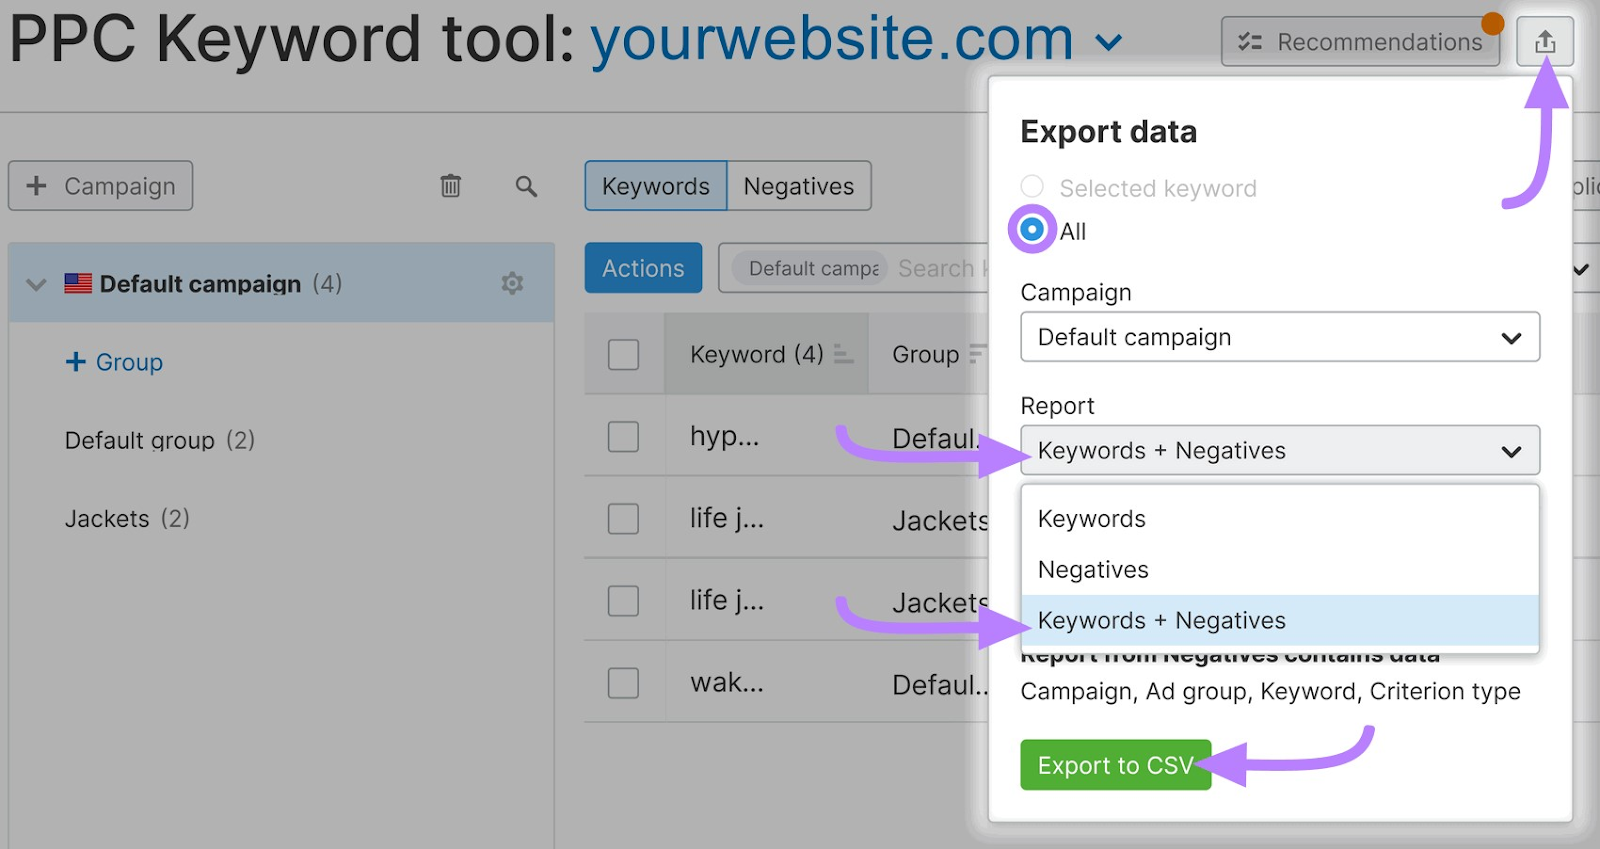
Task: Add a new Group
Action: (x=114, y=362)
